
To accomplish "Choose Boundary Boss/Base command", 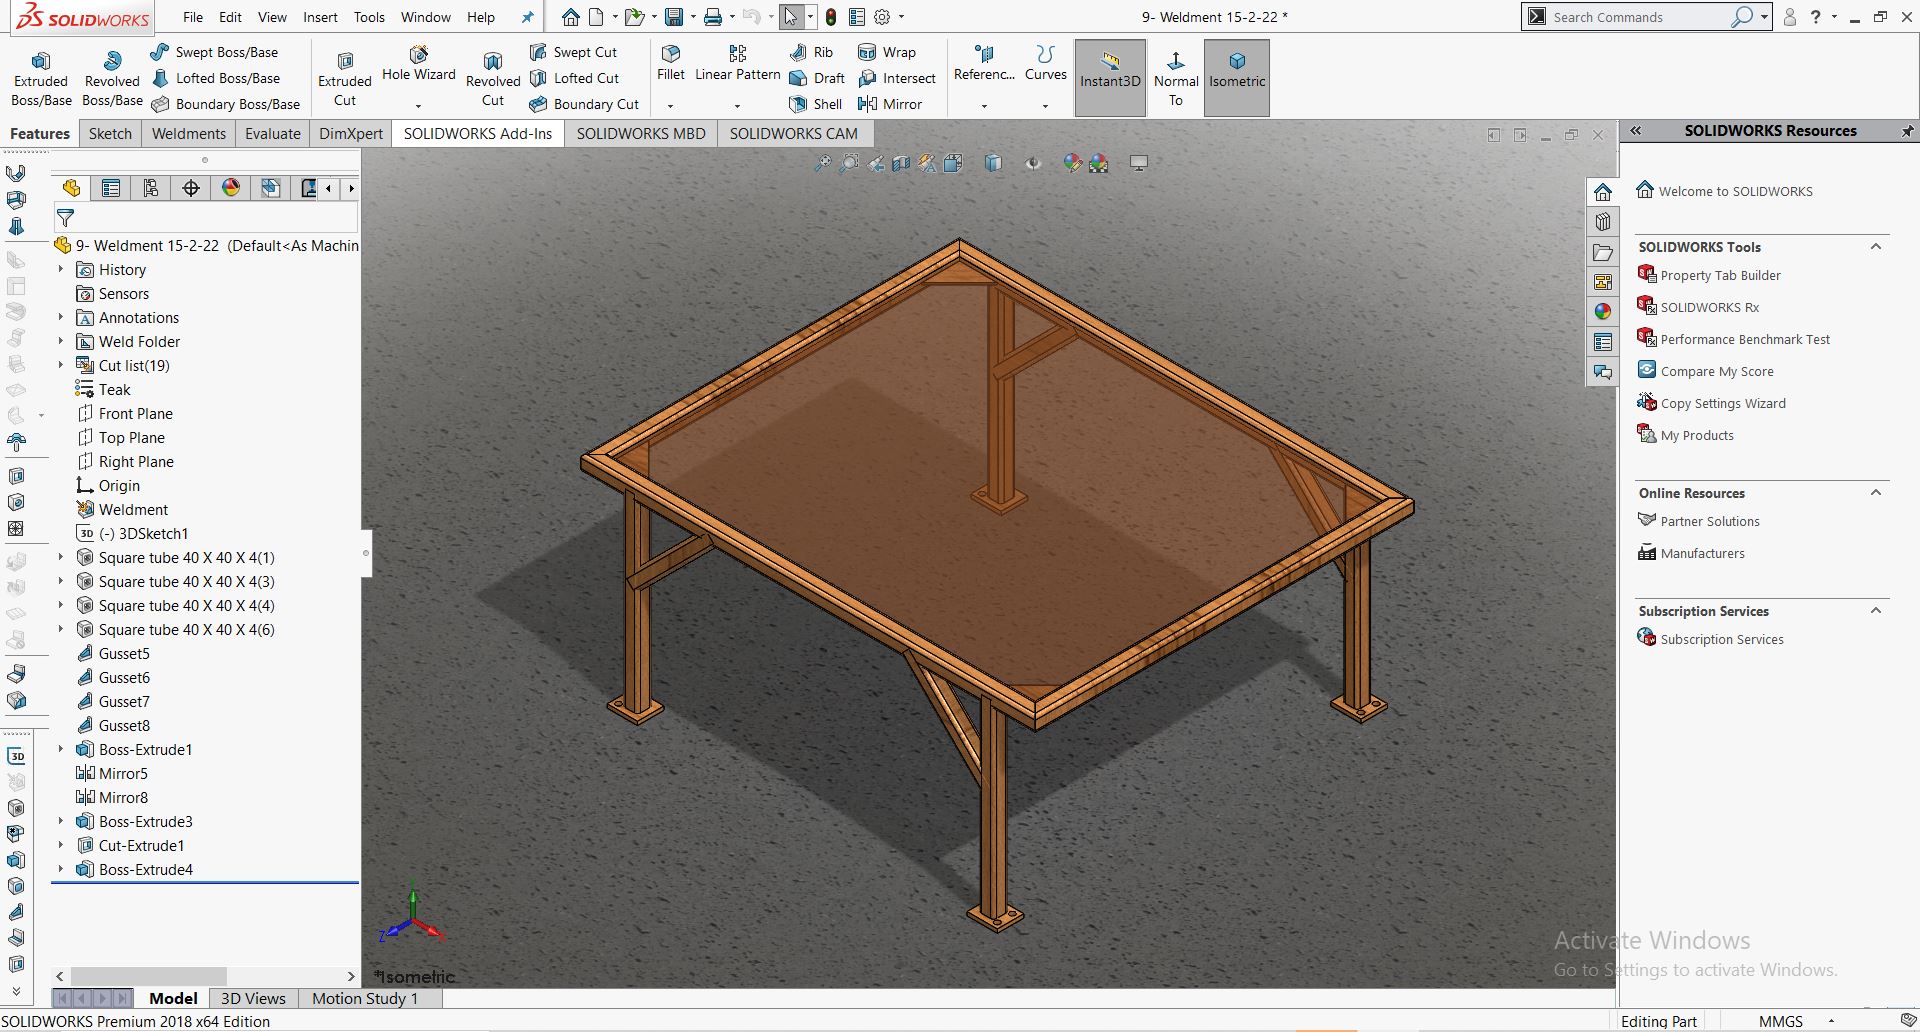I will click(x=225, y=104).
